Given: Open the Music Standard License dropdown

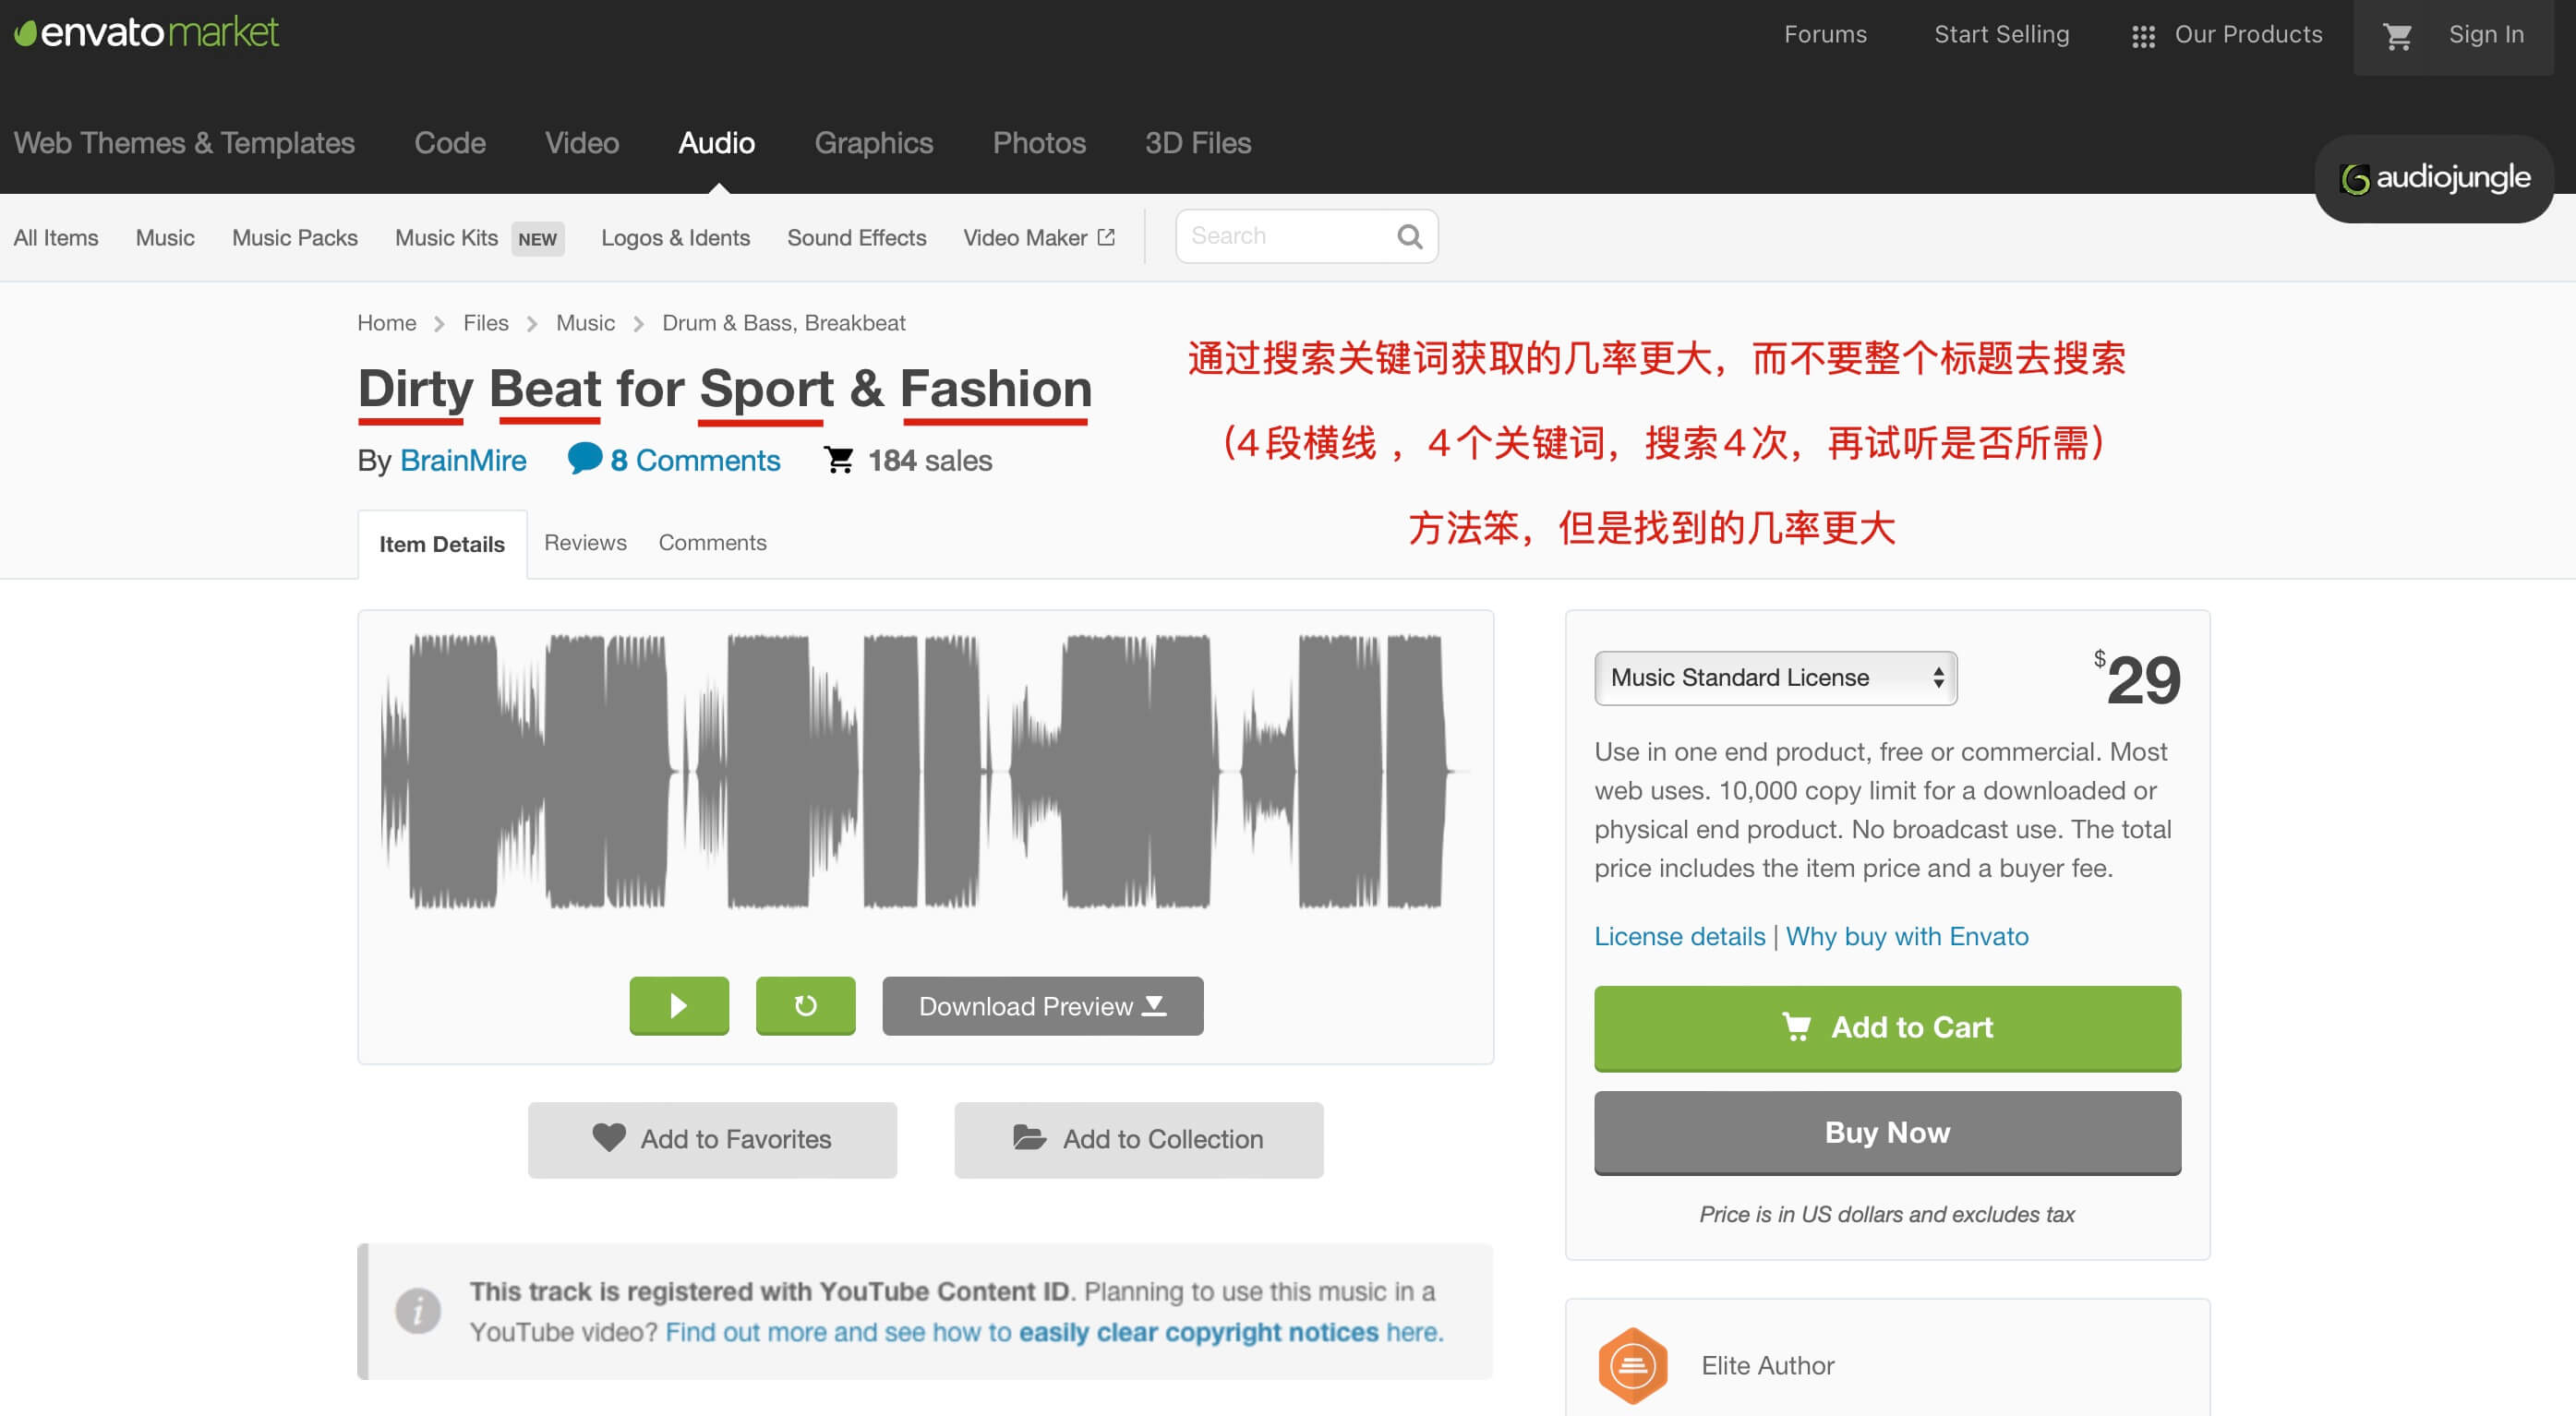Looking at the screenshot, I should (1775, 678).
